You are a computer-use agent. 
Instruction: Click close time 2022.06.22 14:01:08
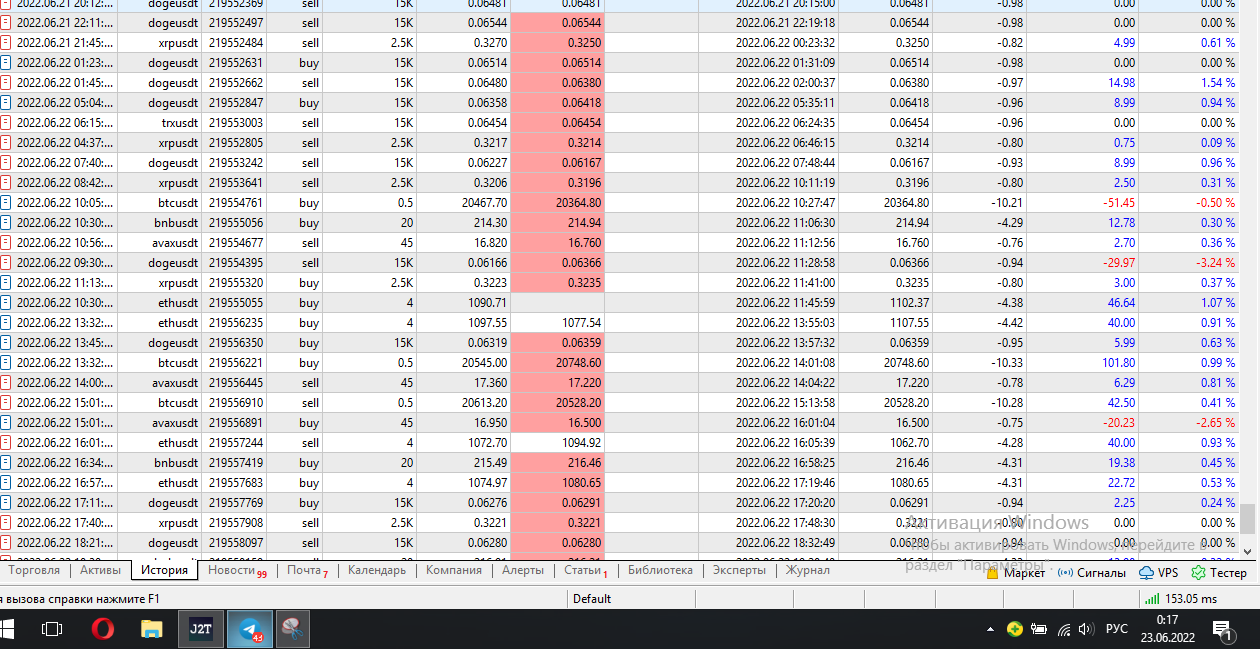(785, 363)
